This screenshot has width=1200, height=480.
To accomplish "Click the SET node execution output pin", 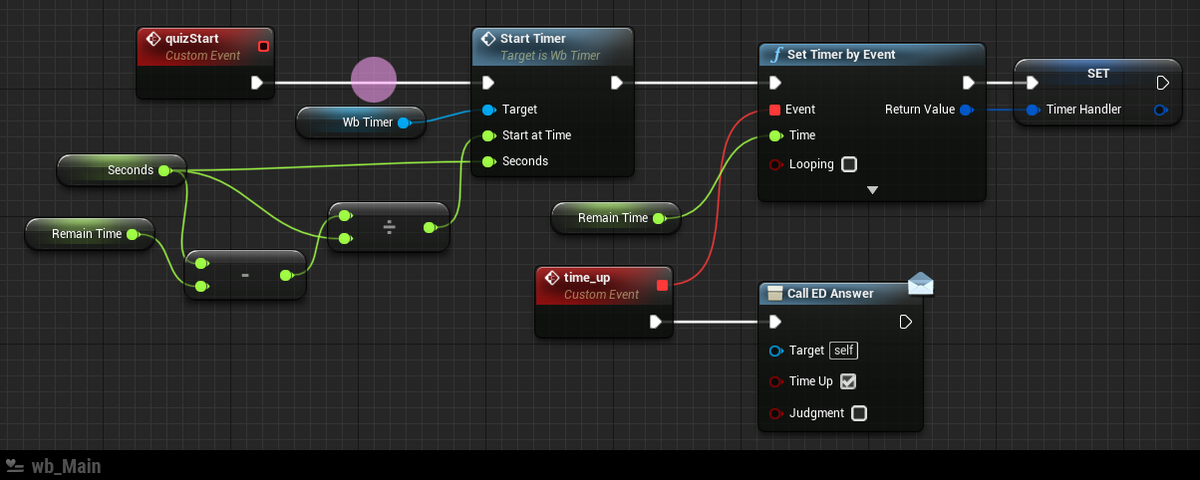I will point(1162,83).
